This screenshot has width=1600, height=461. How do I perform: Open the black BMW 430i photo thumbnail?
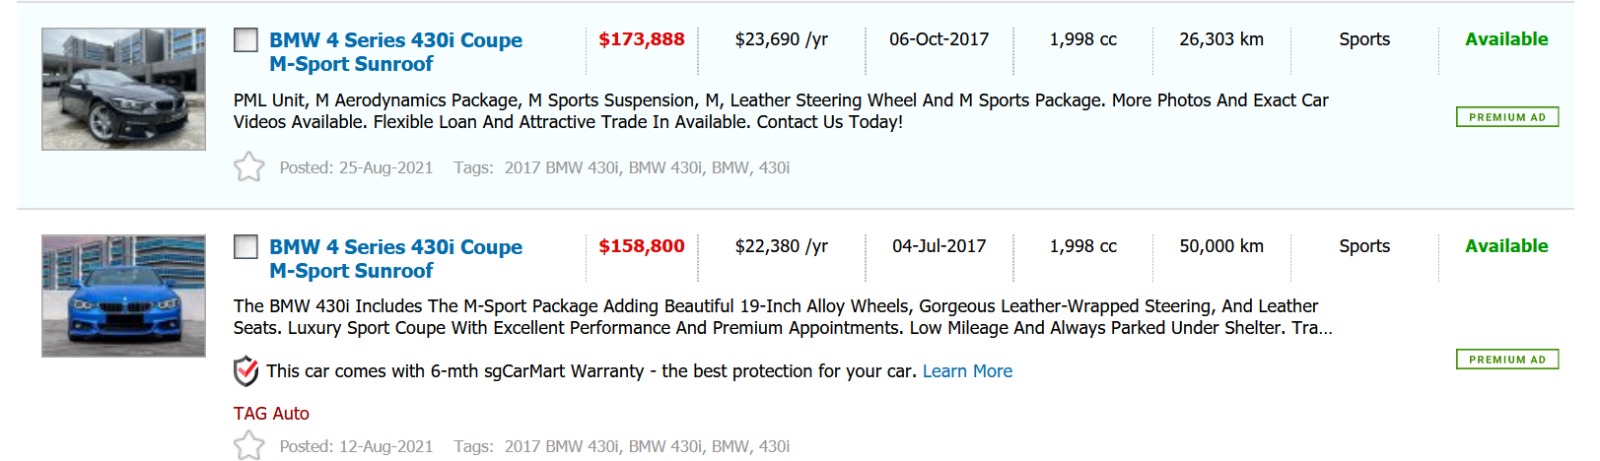[x=124, y=89]
